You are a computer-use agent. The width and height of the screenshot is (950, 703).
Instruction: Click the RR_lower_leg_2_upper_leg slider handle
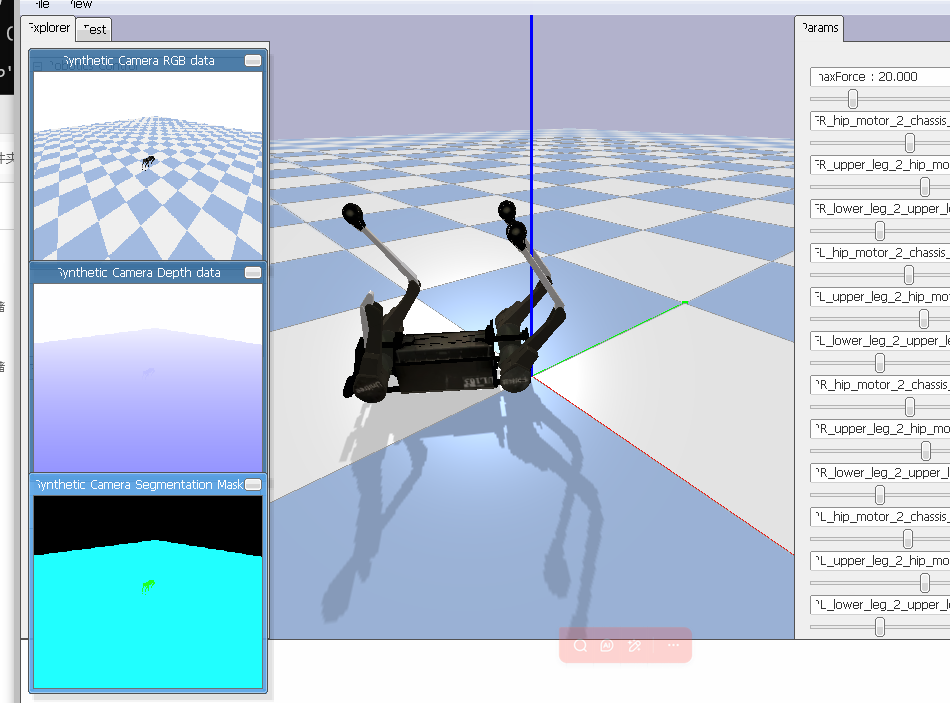tap(880, 495)
